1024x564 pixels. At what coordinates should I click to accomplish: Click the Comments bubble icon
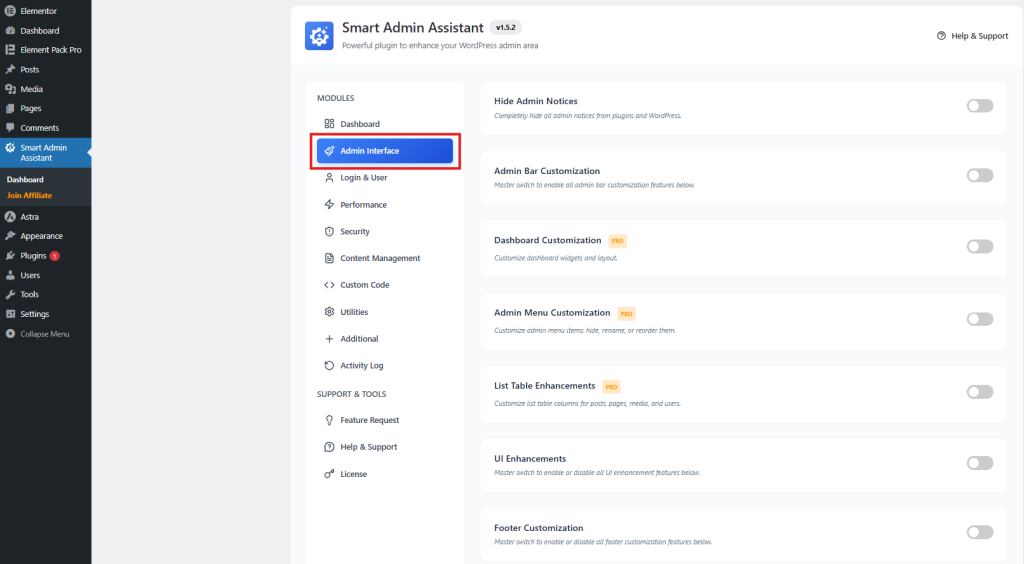[x=10, y=128]
